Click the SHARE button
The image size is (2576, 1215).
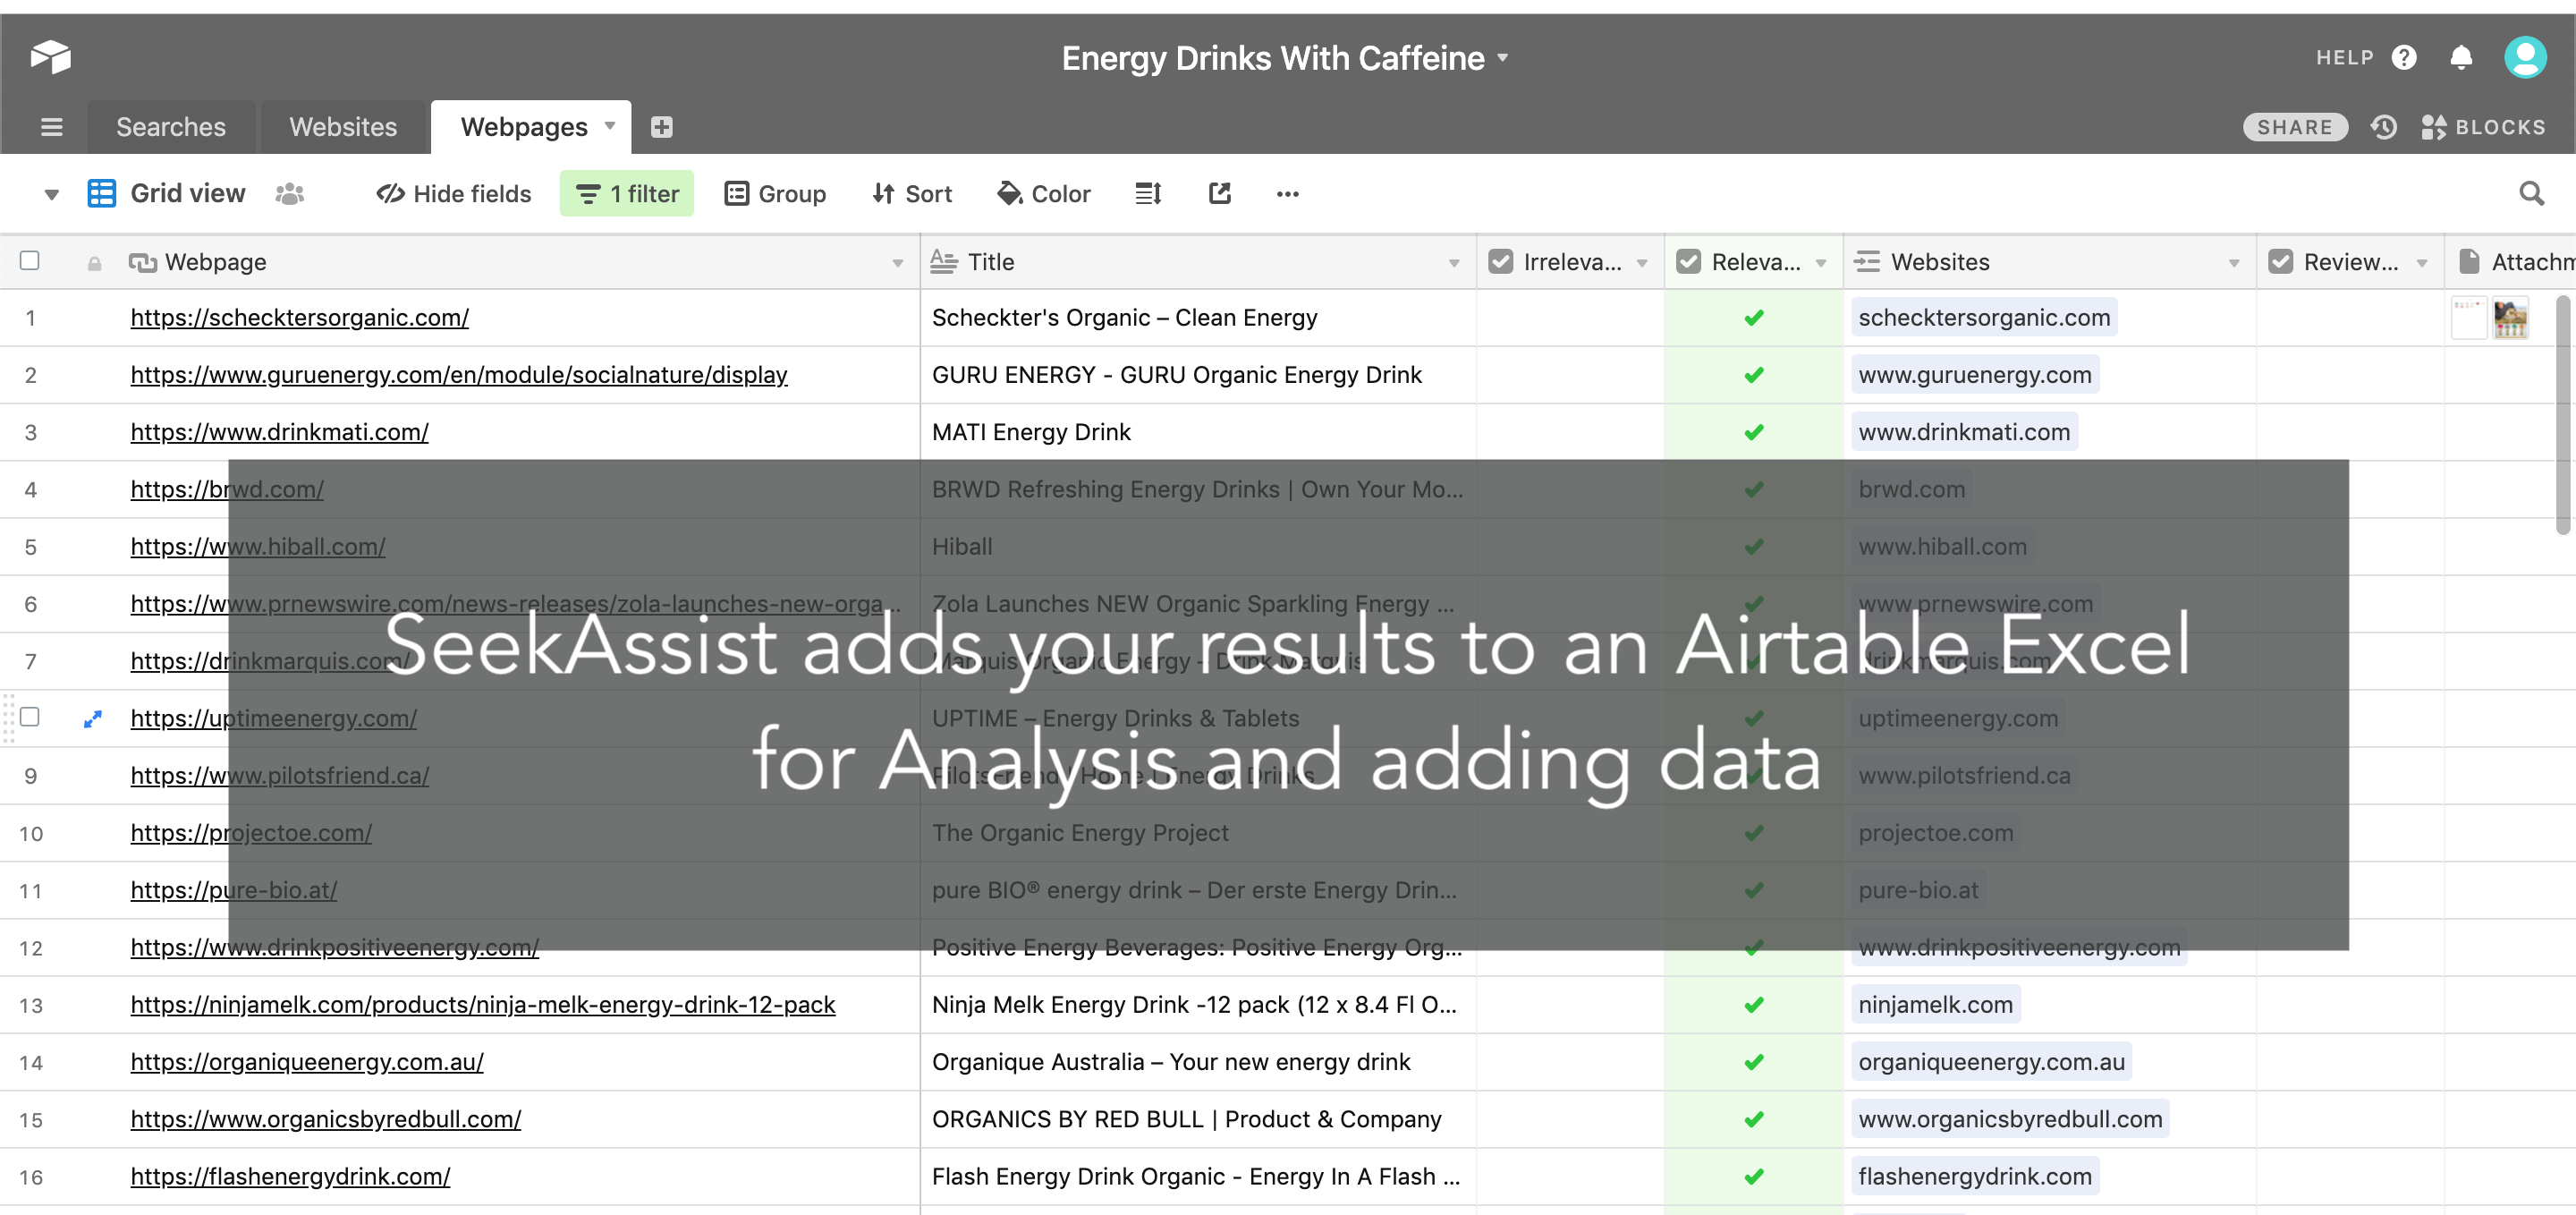(2294, 127)
